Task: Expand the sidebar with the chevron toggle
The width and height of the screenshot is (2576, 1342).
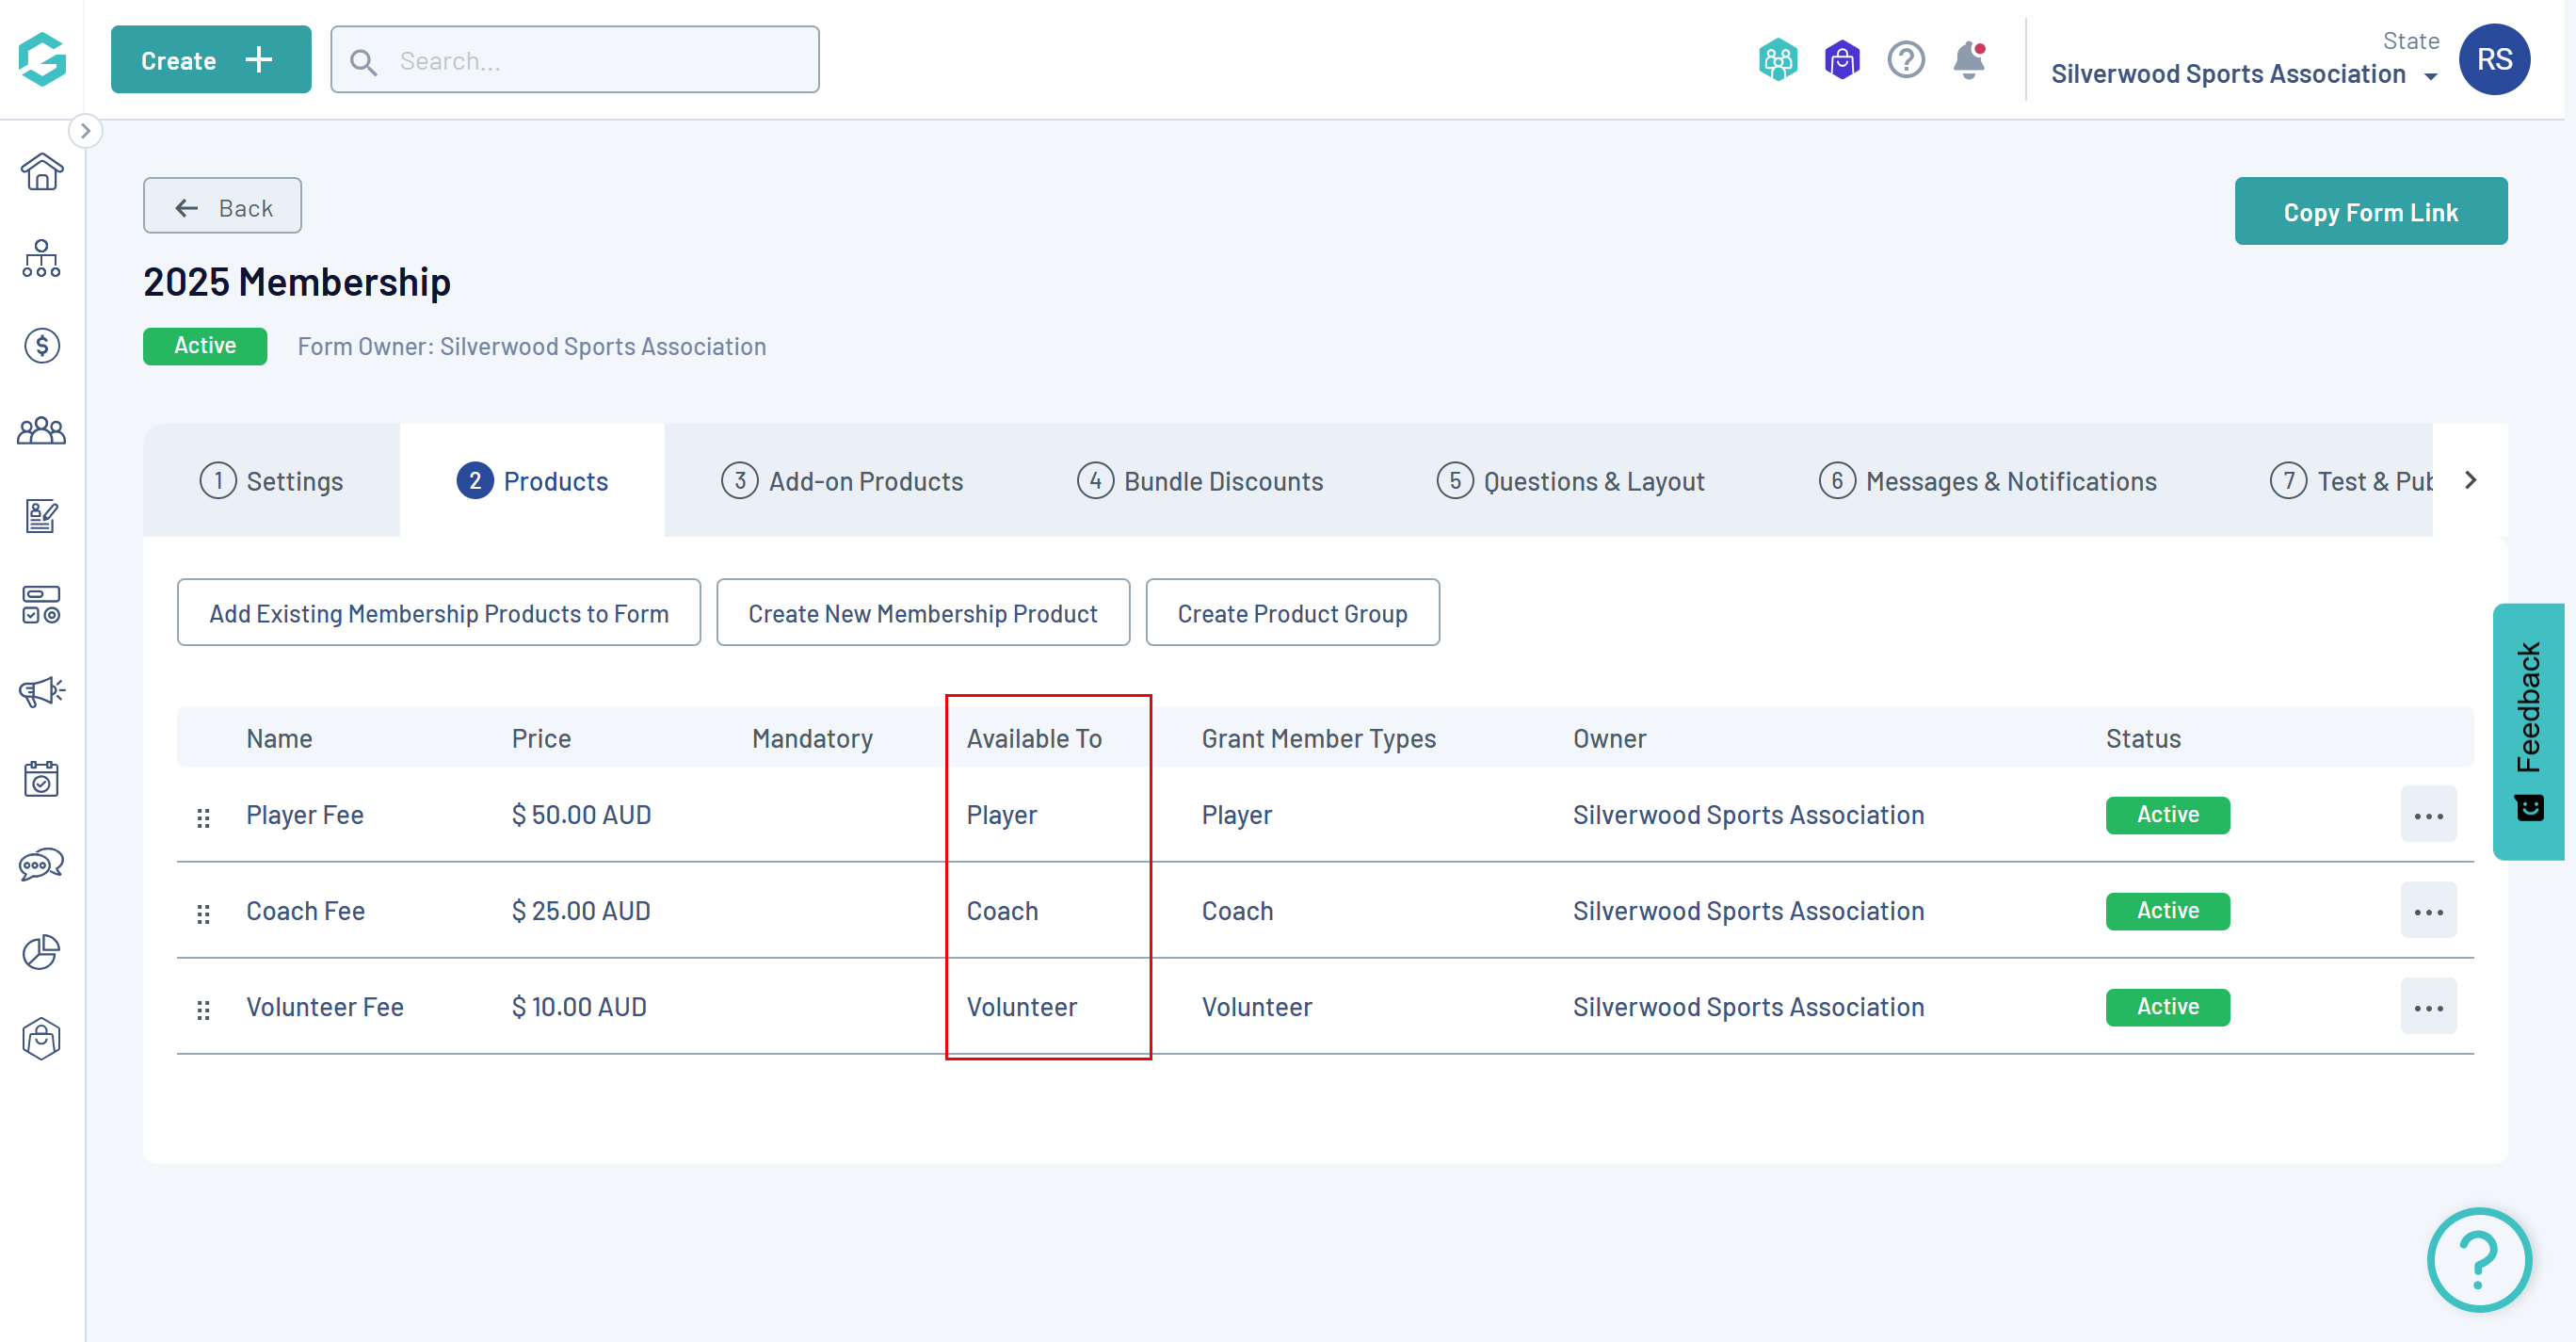Action: tap(86, 131)
